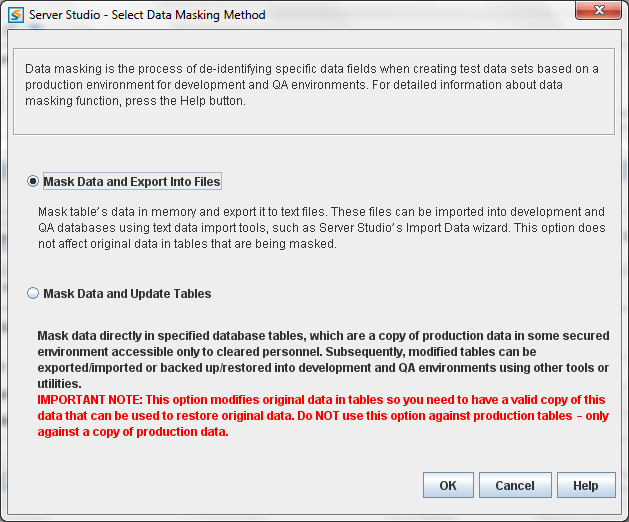
Task: Close the Select Data Masking Method dialog
Action: click(x=598, y=14)
